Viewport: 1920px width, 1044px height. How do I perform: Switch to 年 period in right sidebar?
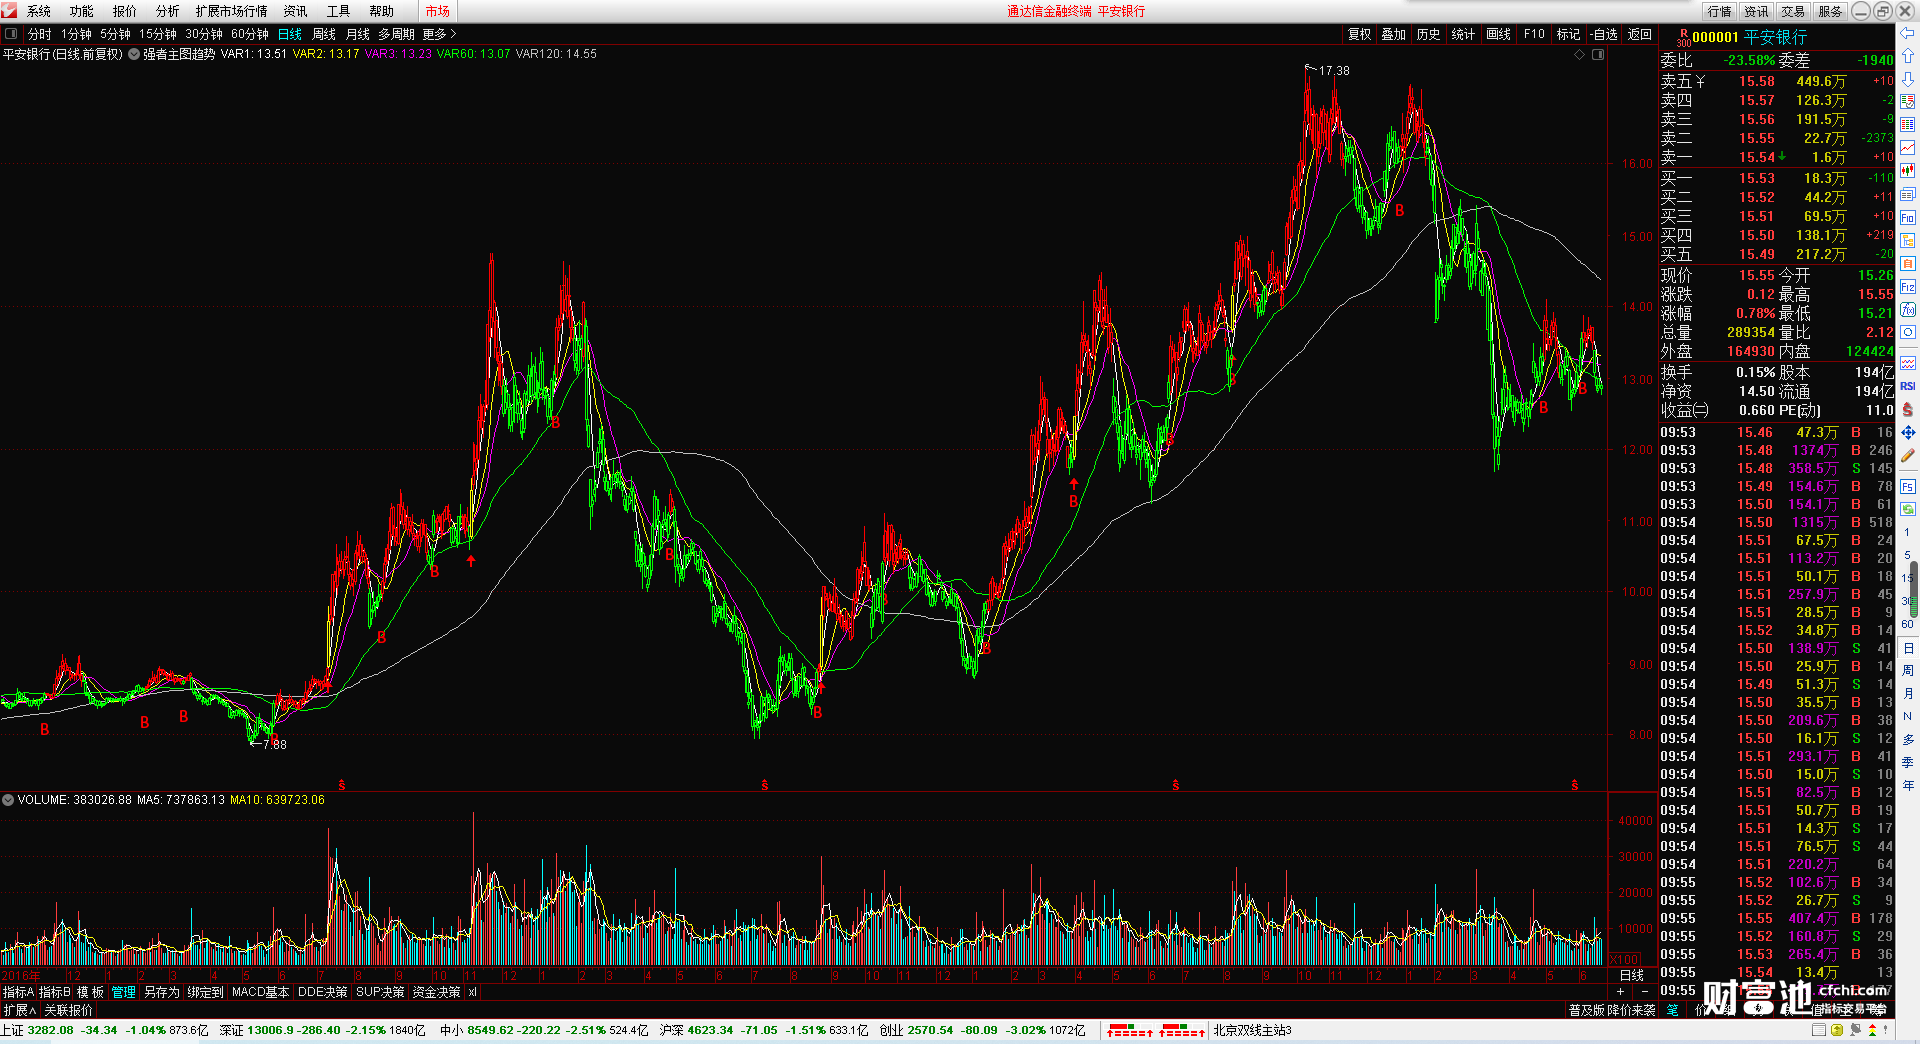(x=1908, y=785)
